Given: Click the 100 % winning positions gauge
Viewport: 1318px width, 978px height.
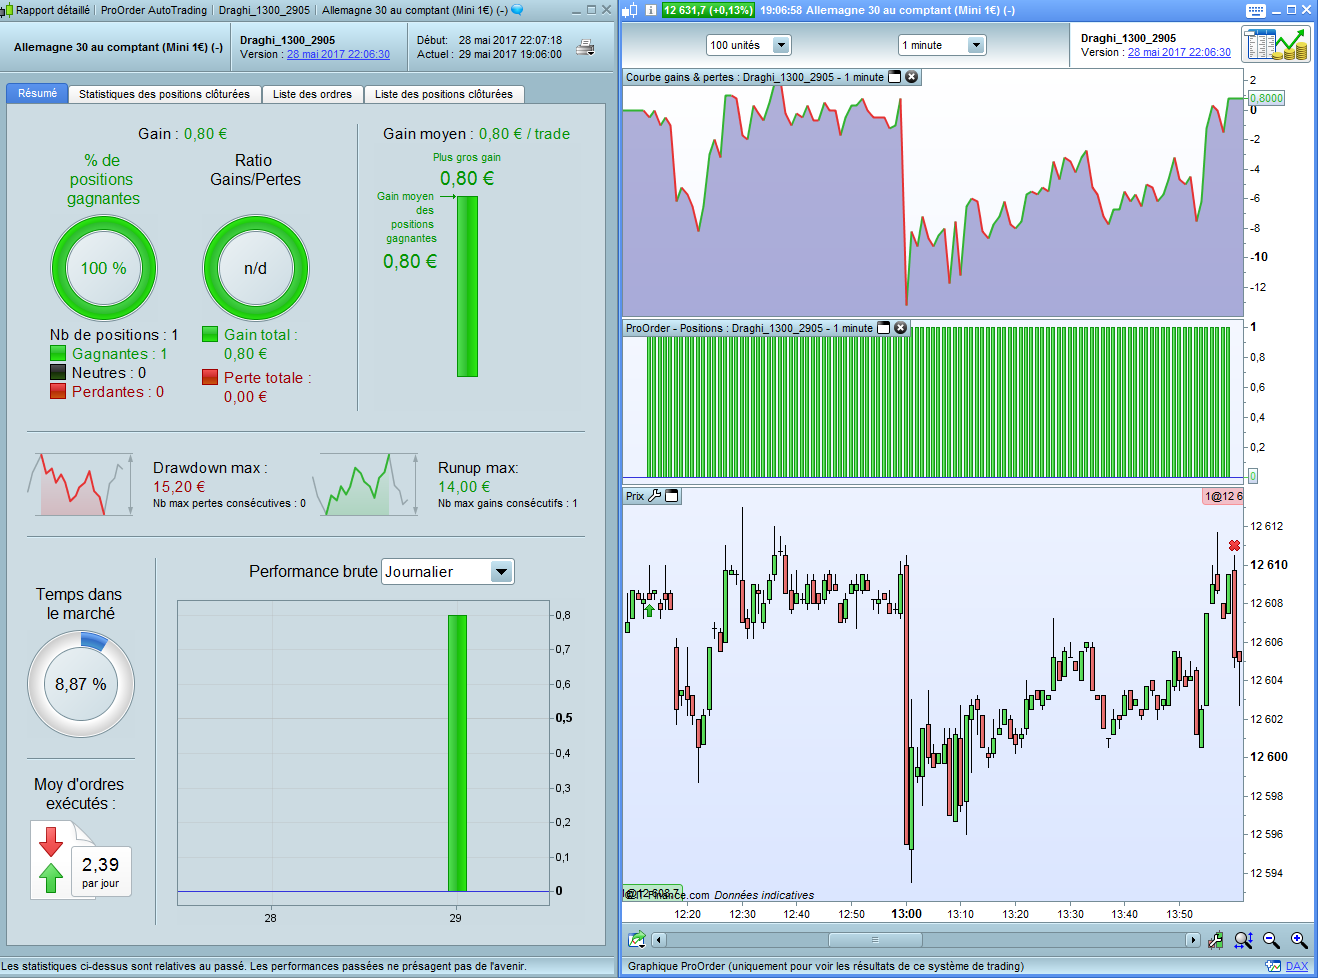Looking at the screenshot, I should tap(104, 268).
